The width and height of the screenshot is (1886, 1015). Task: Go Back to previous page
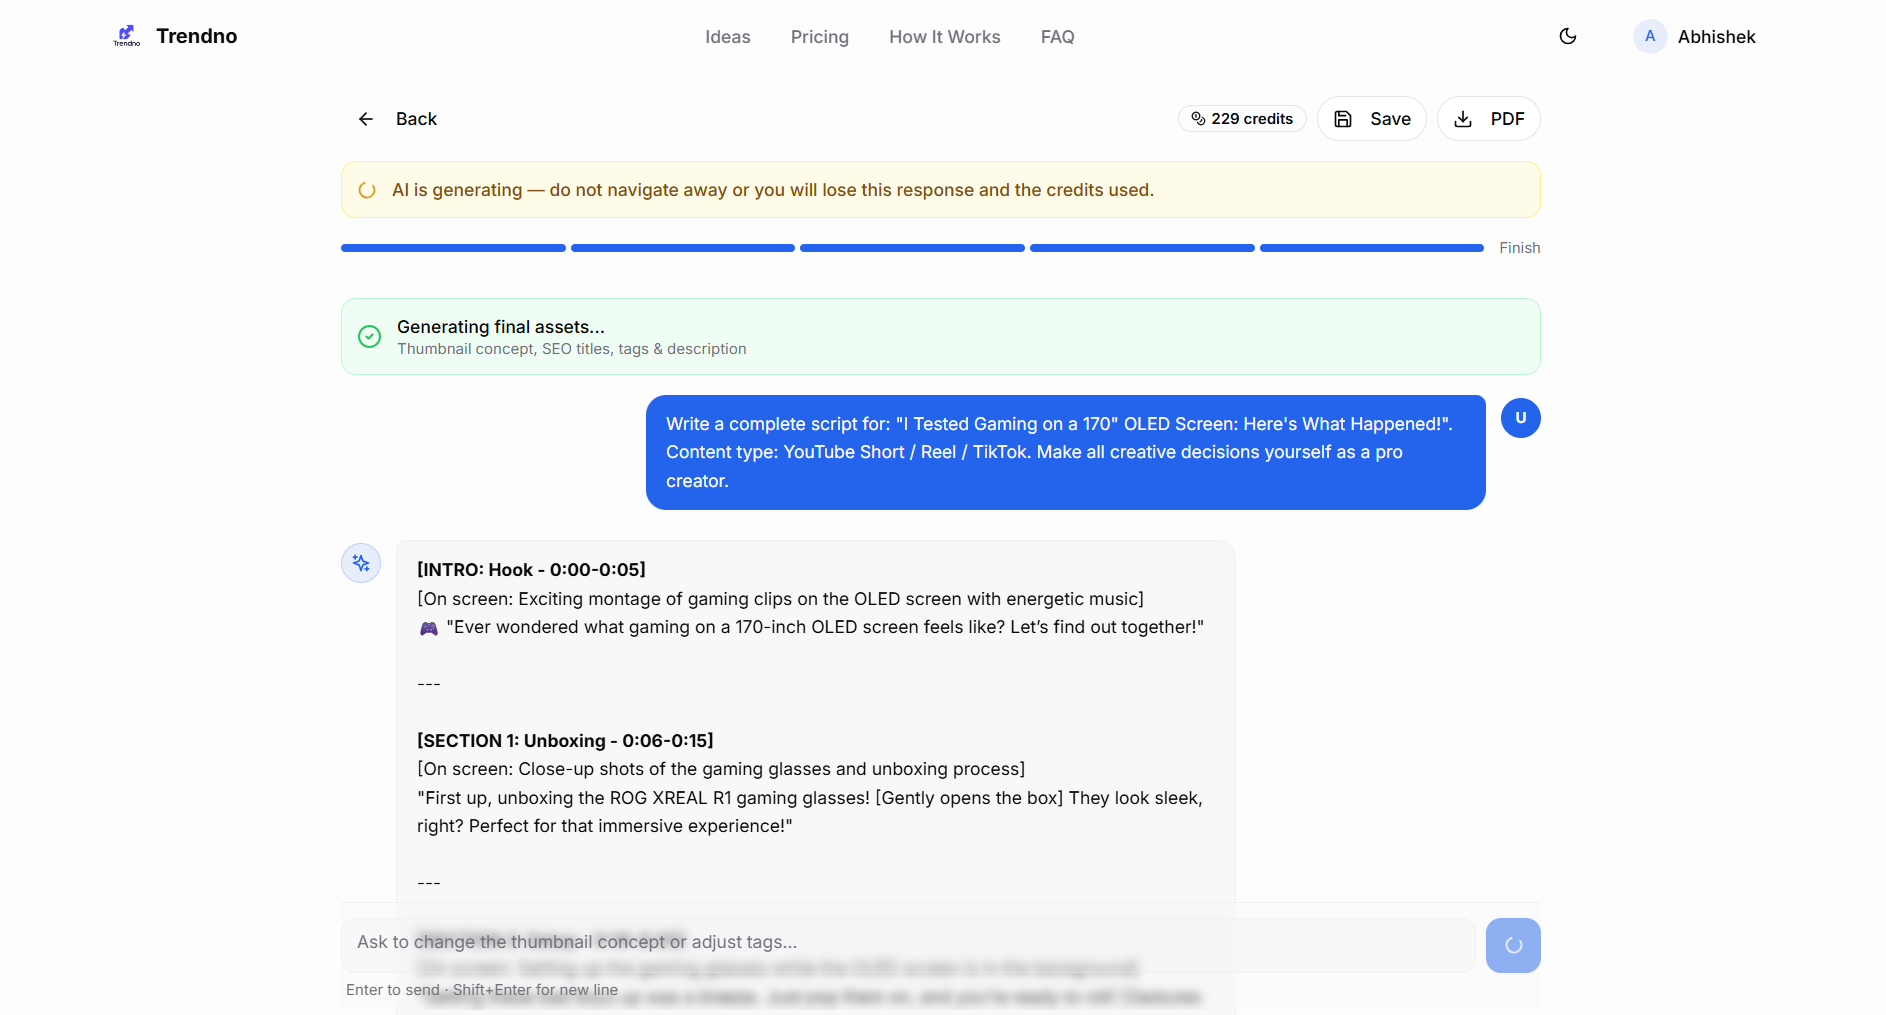click(x=398, y=119)
